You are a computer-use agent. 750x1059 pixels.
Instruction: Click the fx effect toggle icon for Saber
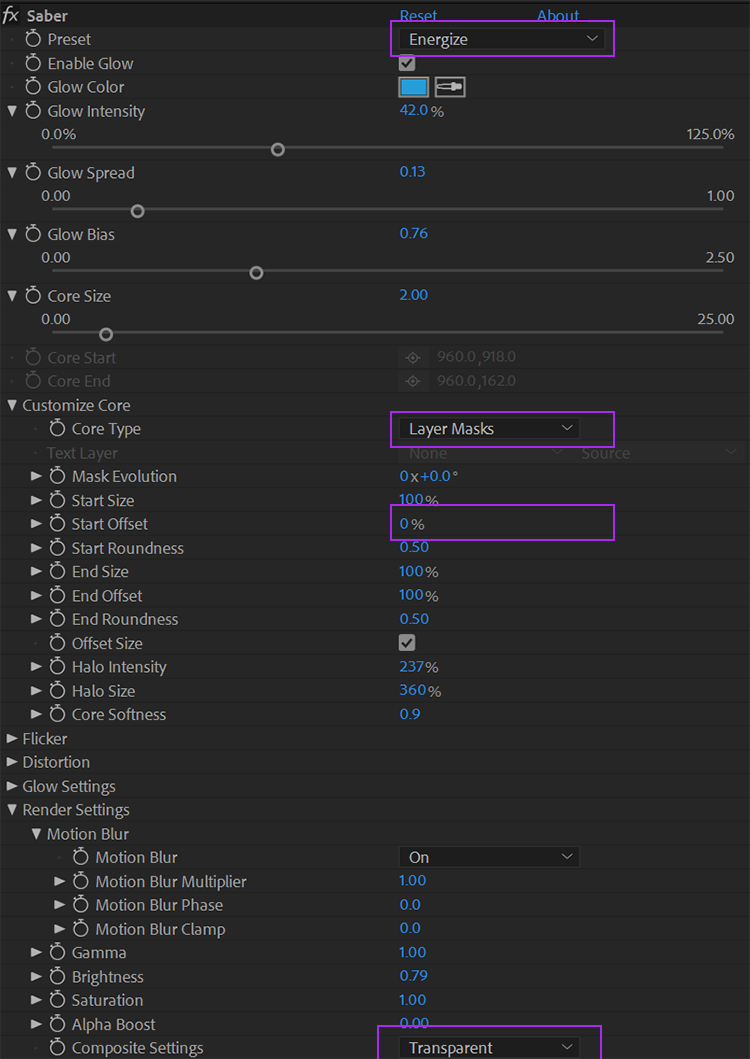coord(11,16)
